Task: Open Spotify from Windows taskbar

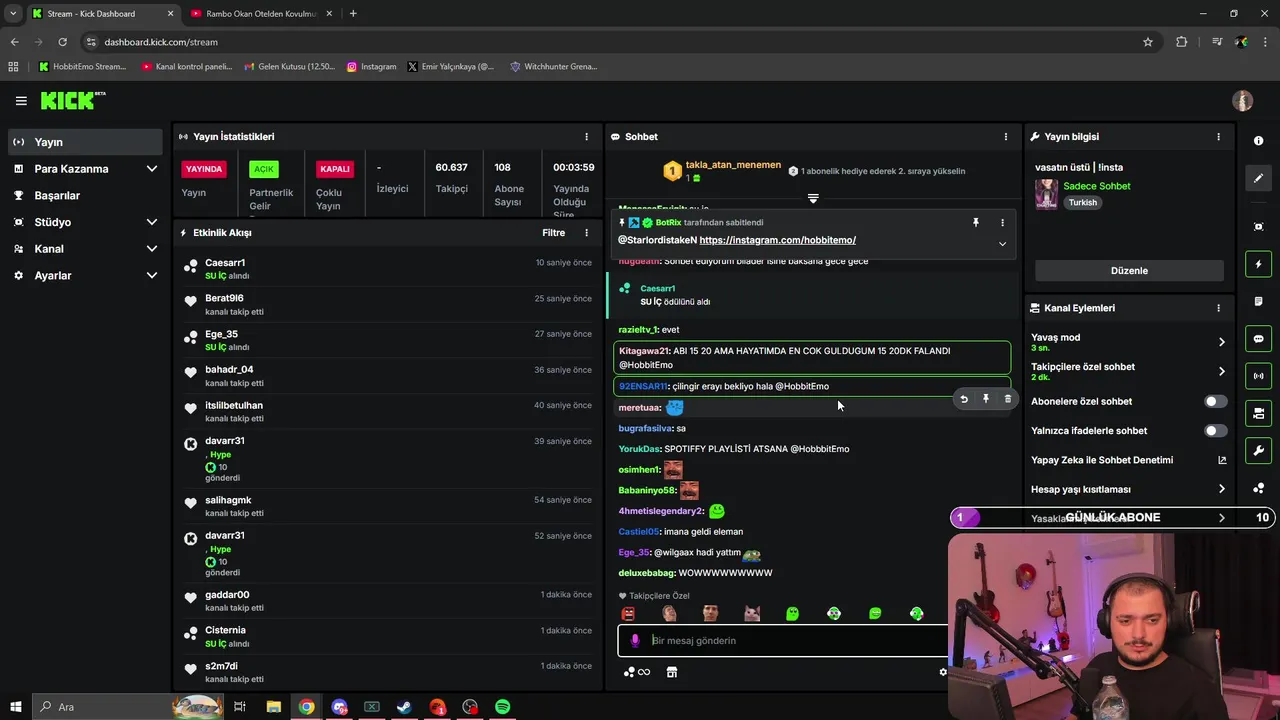Action: [x=503, y=707]
